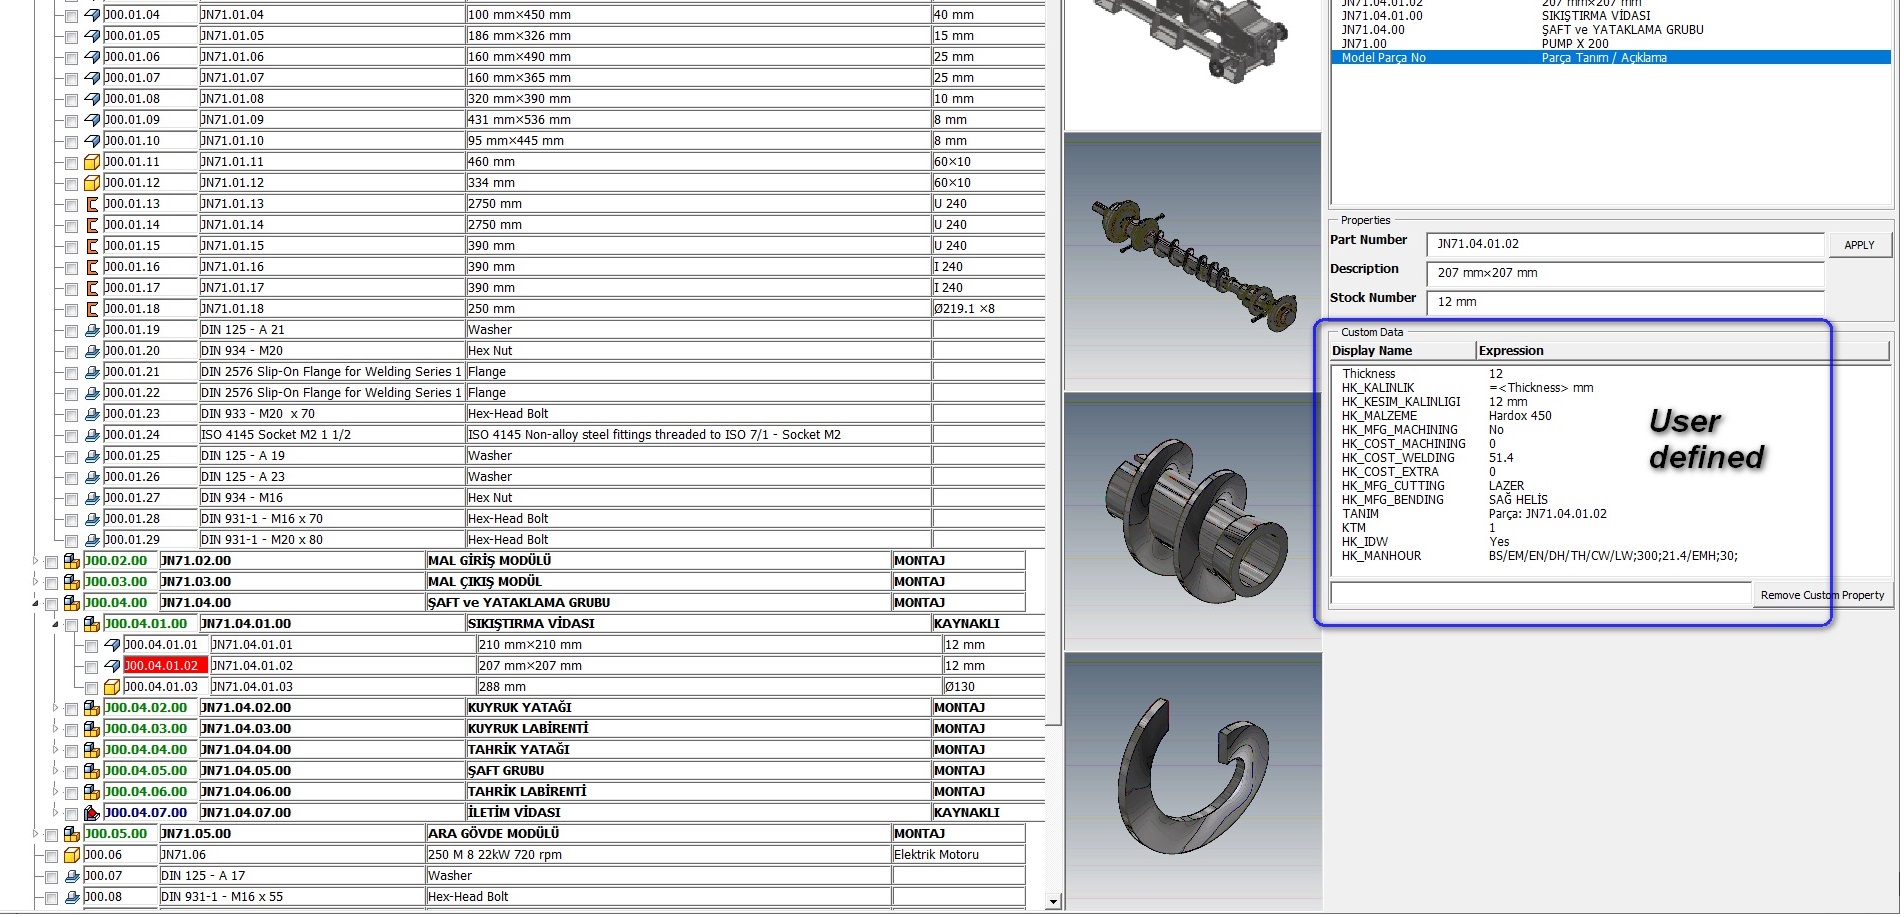Expand the J00.04.05.00 ŞAFT GRUBU branch
Viewport: 1904px width, 917px height.
coord(55,770)
